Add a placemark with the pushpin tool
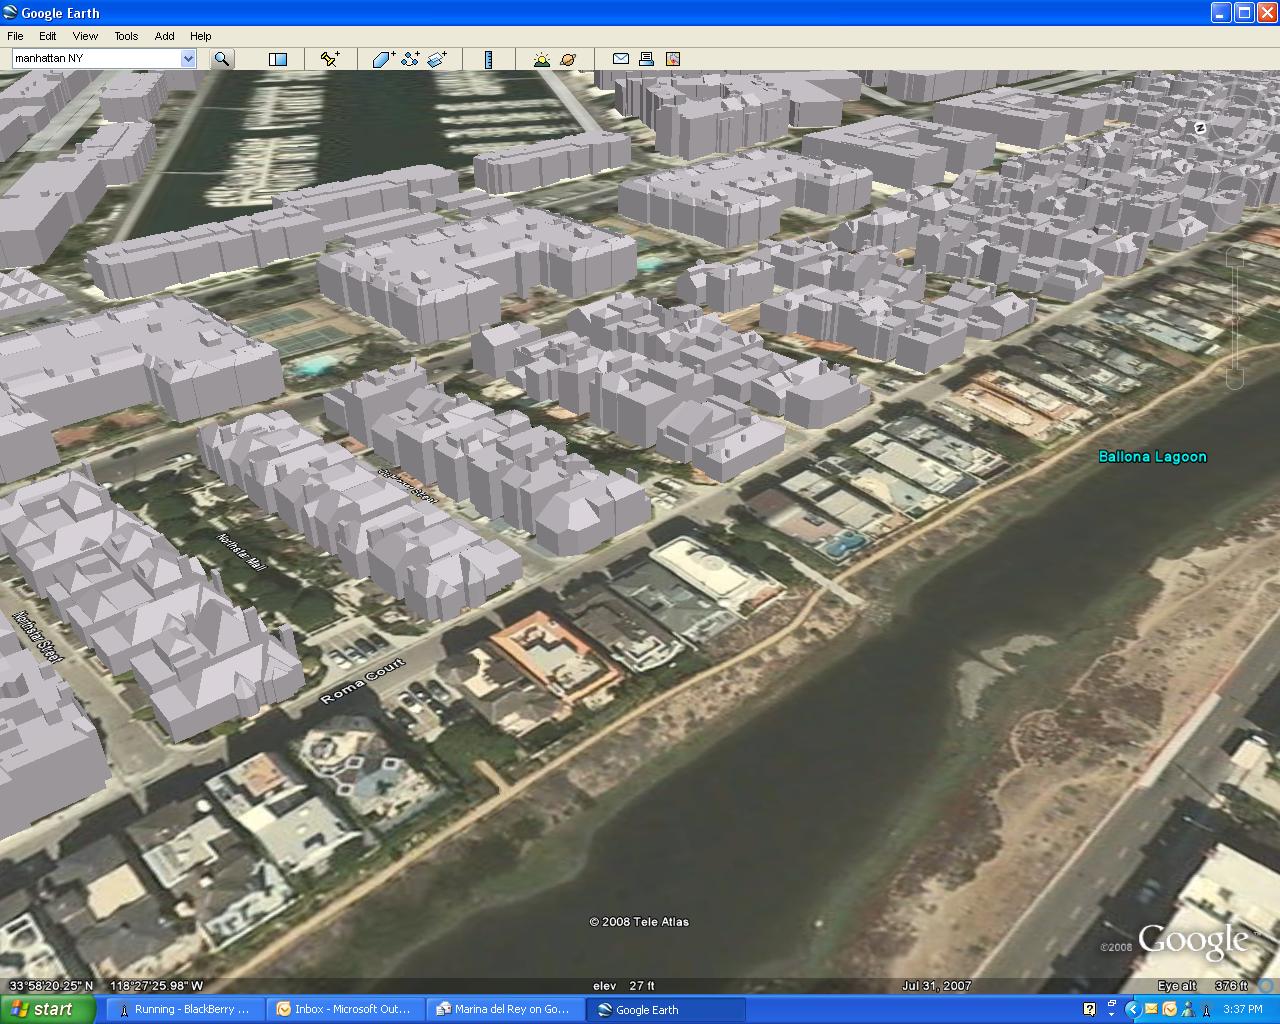Image resolution: width=1280 pixels, height=1024 pixels. [330, 59]
